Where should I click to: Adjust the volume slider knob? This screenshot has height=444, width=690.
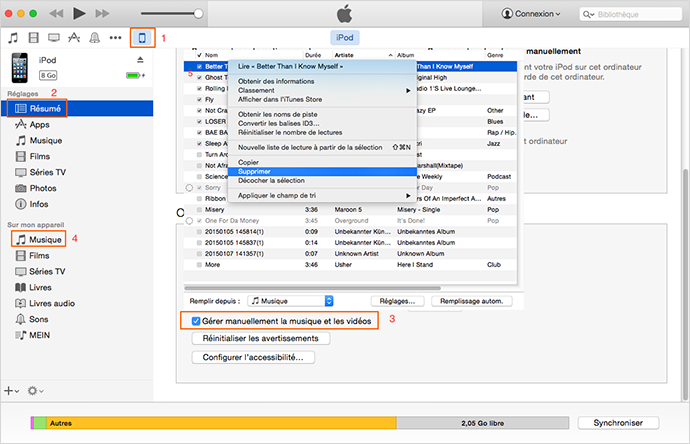point(198,14)
